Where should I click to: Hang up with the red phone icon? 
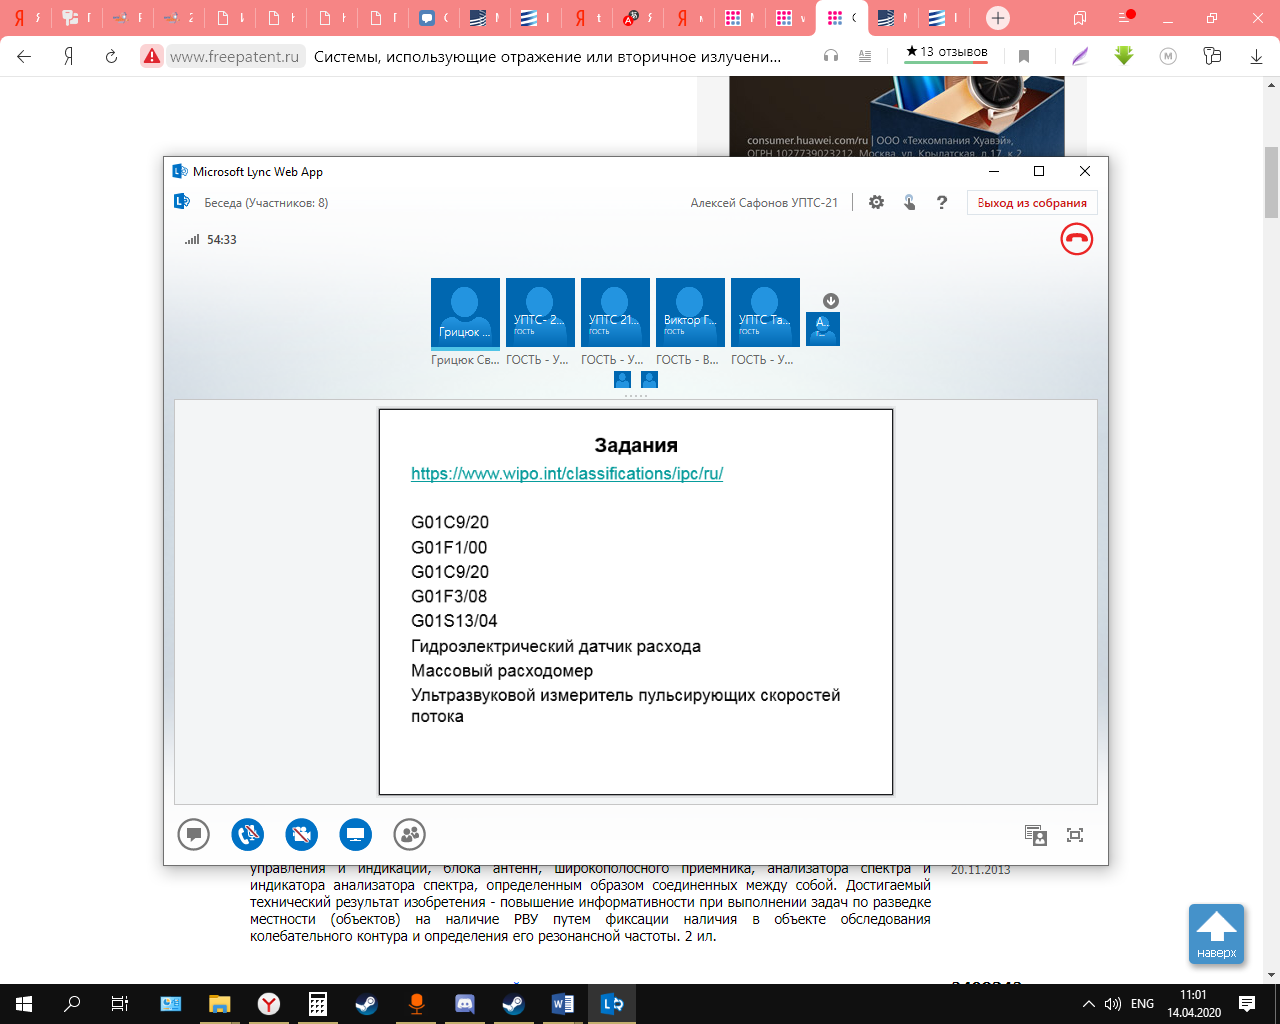click(1077, 239)
